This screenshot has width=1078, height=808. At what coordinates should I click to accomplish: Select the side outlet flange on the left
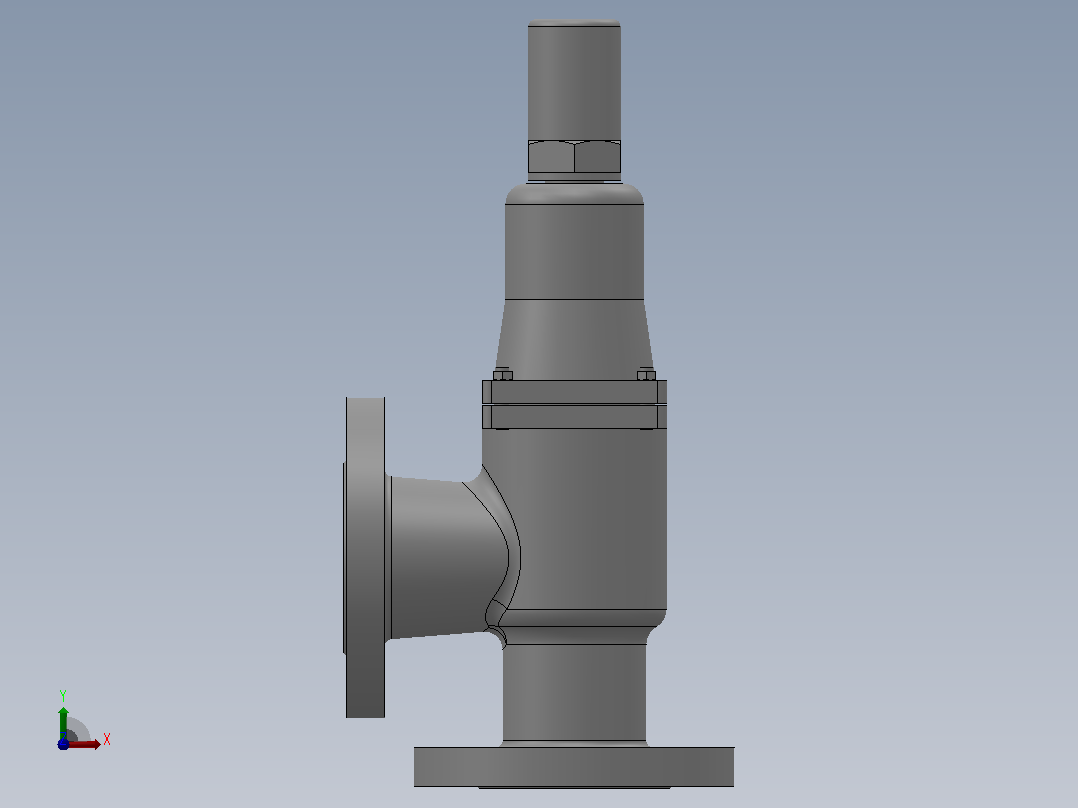coord(365,557)
